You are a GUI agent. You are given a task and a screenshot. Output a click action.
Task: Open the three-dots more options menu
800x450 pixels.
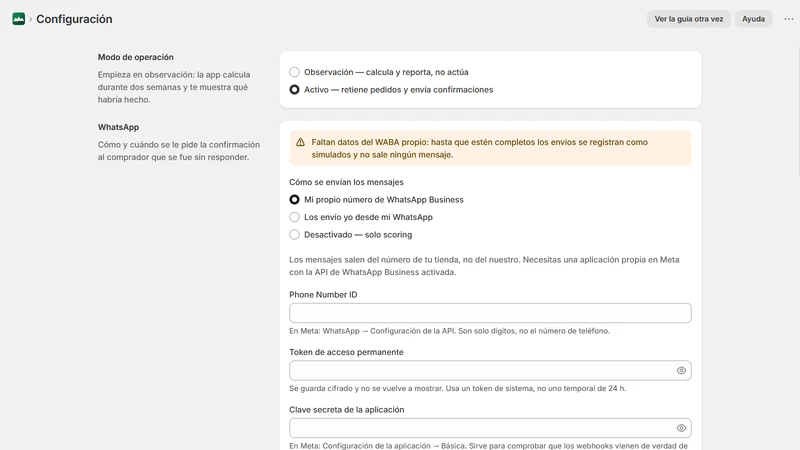click(x=789, y=19)
